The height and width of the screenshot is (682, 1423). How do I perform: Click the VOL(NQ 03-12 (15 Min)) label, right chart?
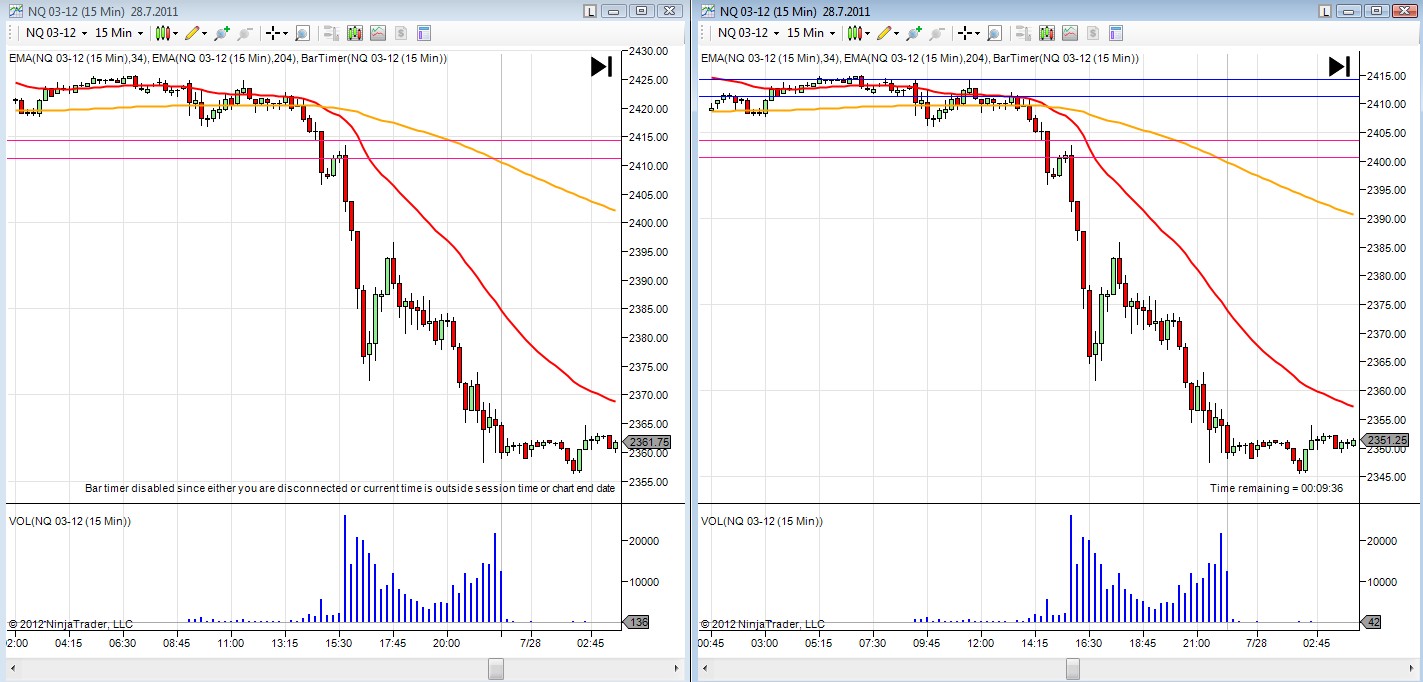tap(762, 521)
